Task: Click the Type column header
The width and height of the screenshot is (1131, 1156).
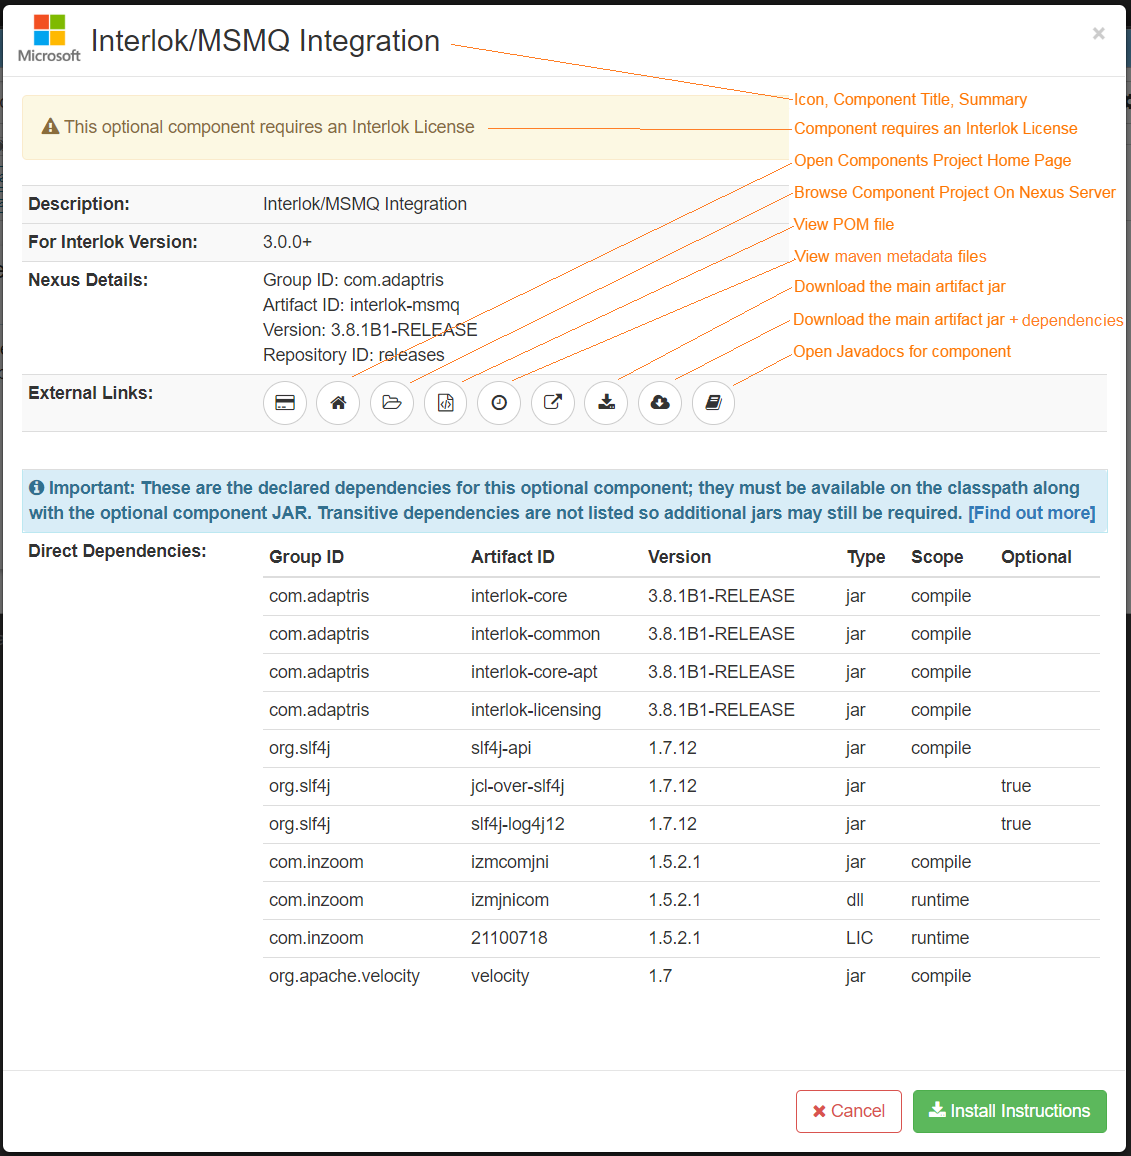Action: coord(866,557)
